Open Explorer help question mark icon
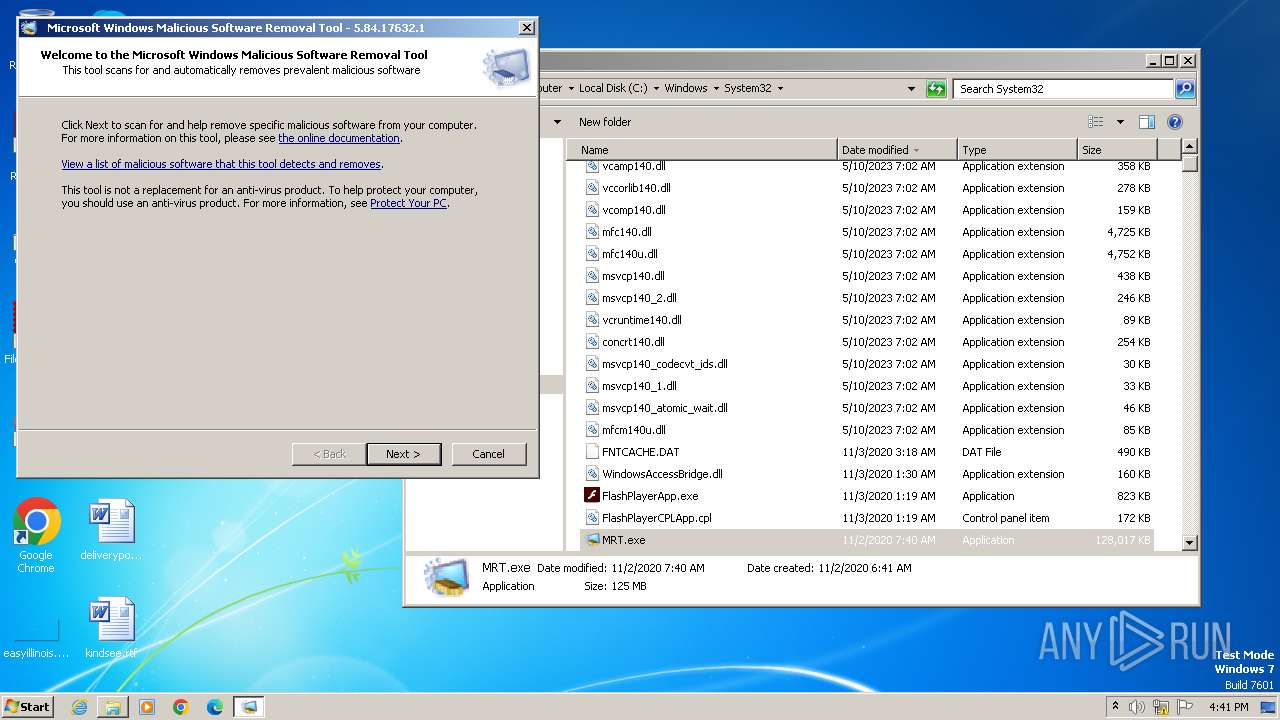This screenshot has height=720, width=1280. [x=1175, y=122]
